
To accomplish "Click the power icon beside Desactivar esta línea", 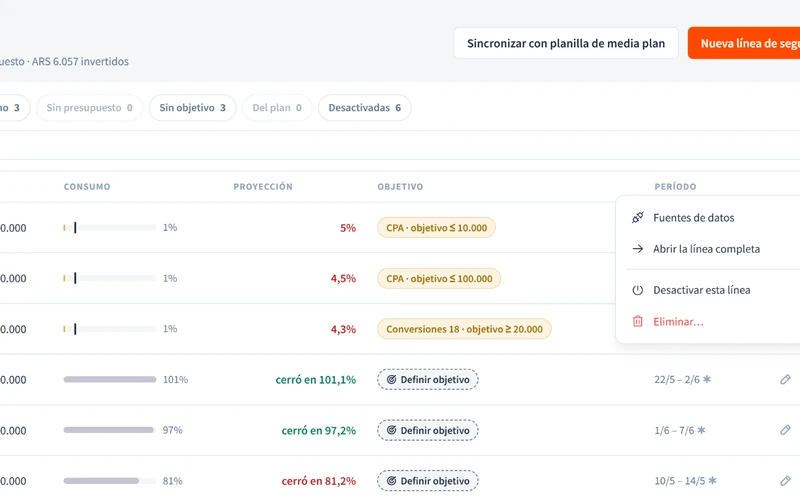I will click(x=638, y=290).
